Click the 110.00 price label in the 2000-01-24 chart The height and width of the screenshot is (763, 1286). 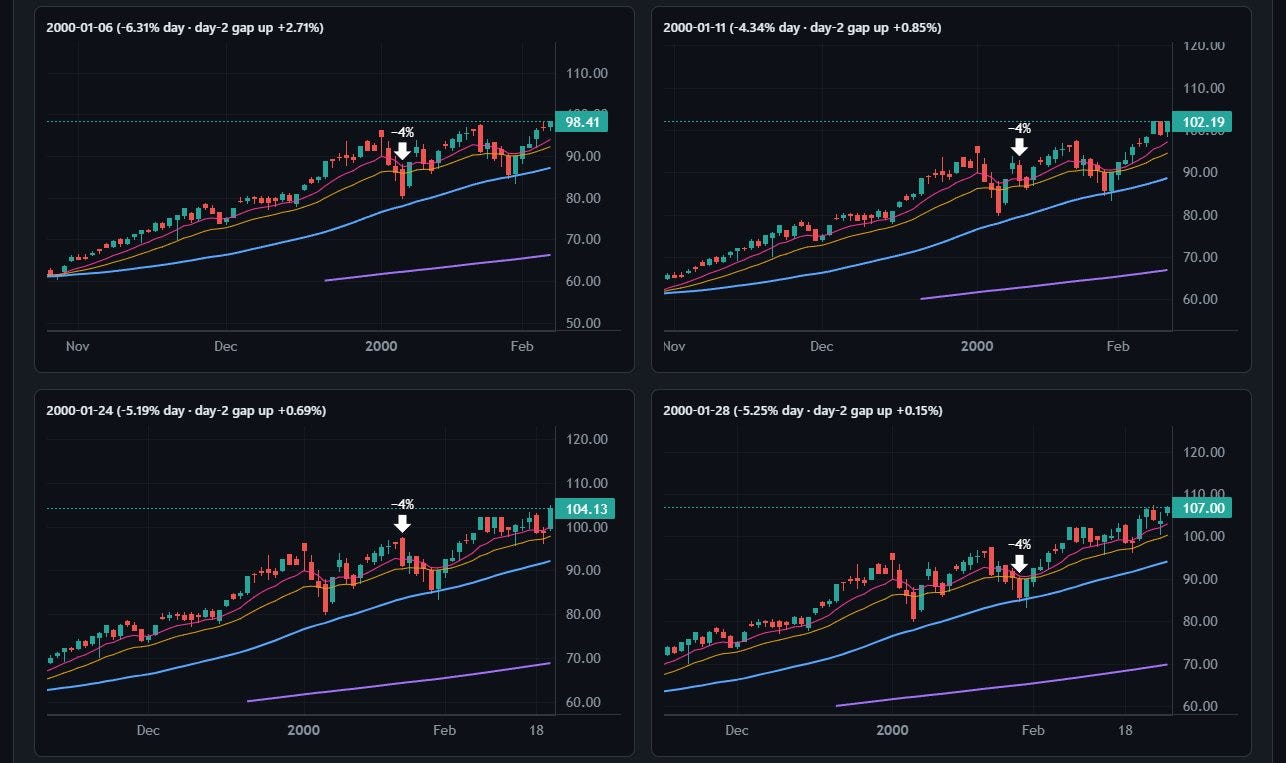click(586, 482)
